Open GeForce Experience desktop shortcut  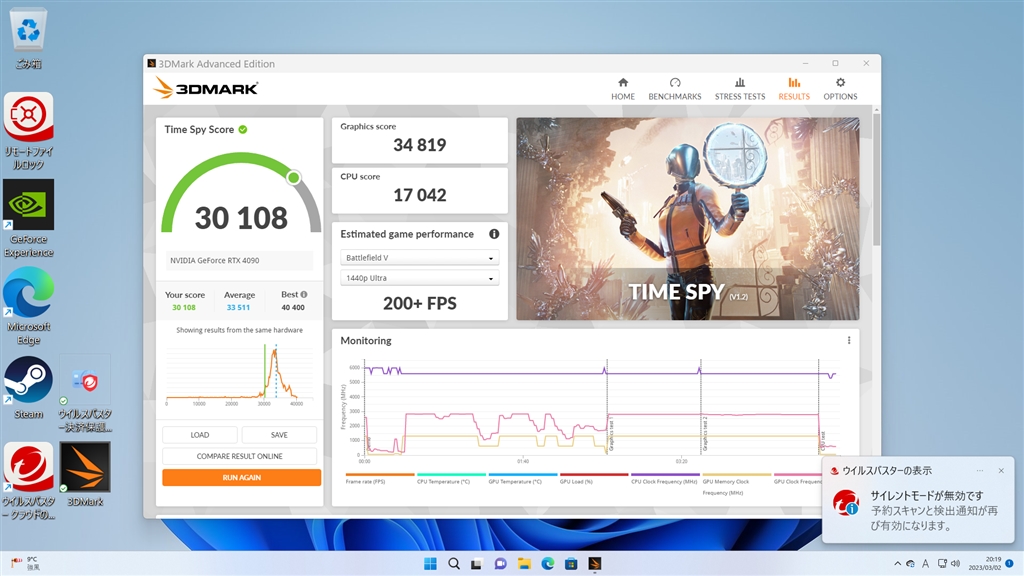(28, 219)
